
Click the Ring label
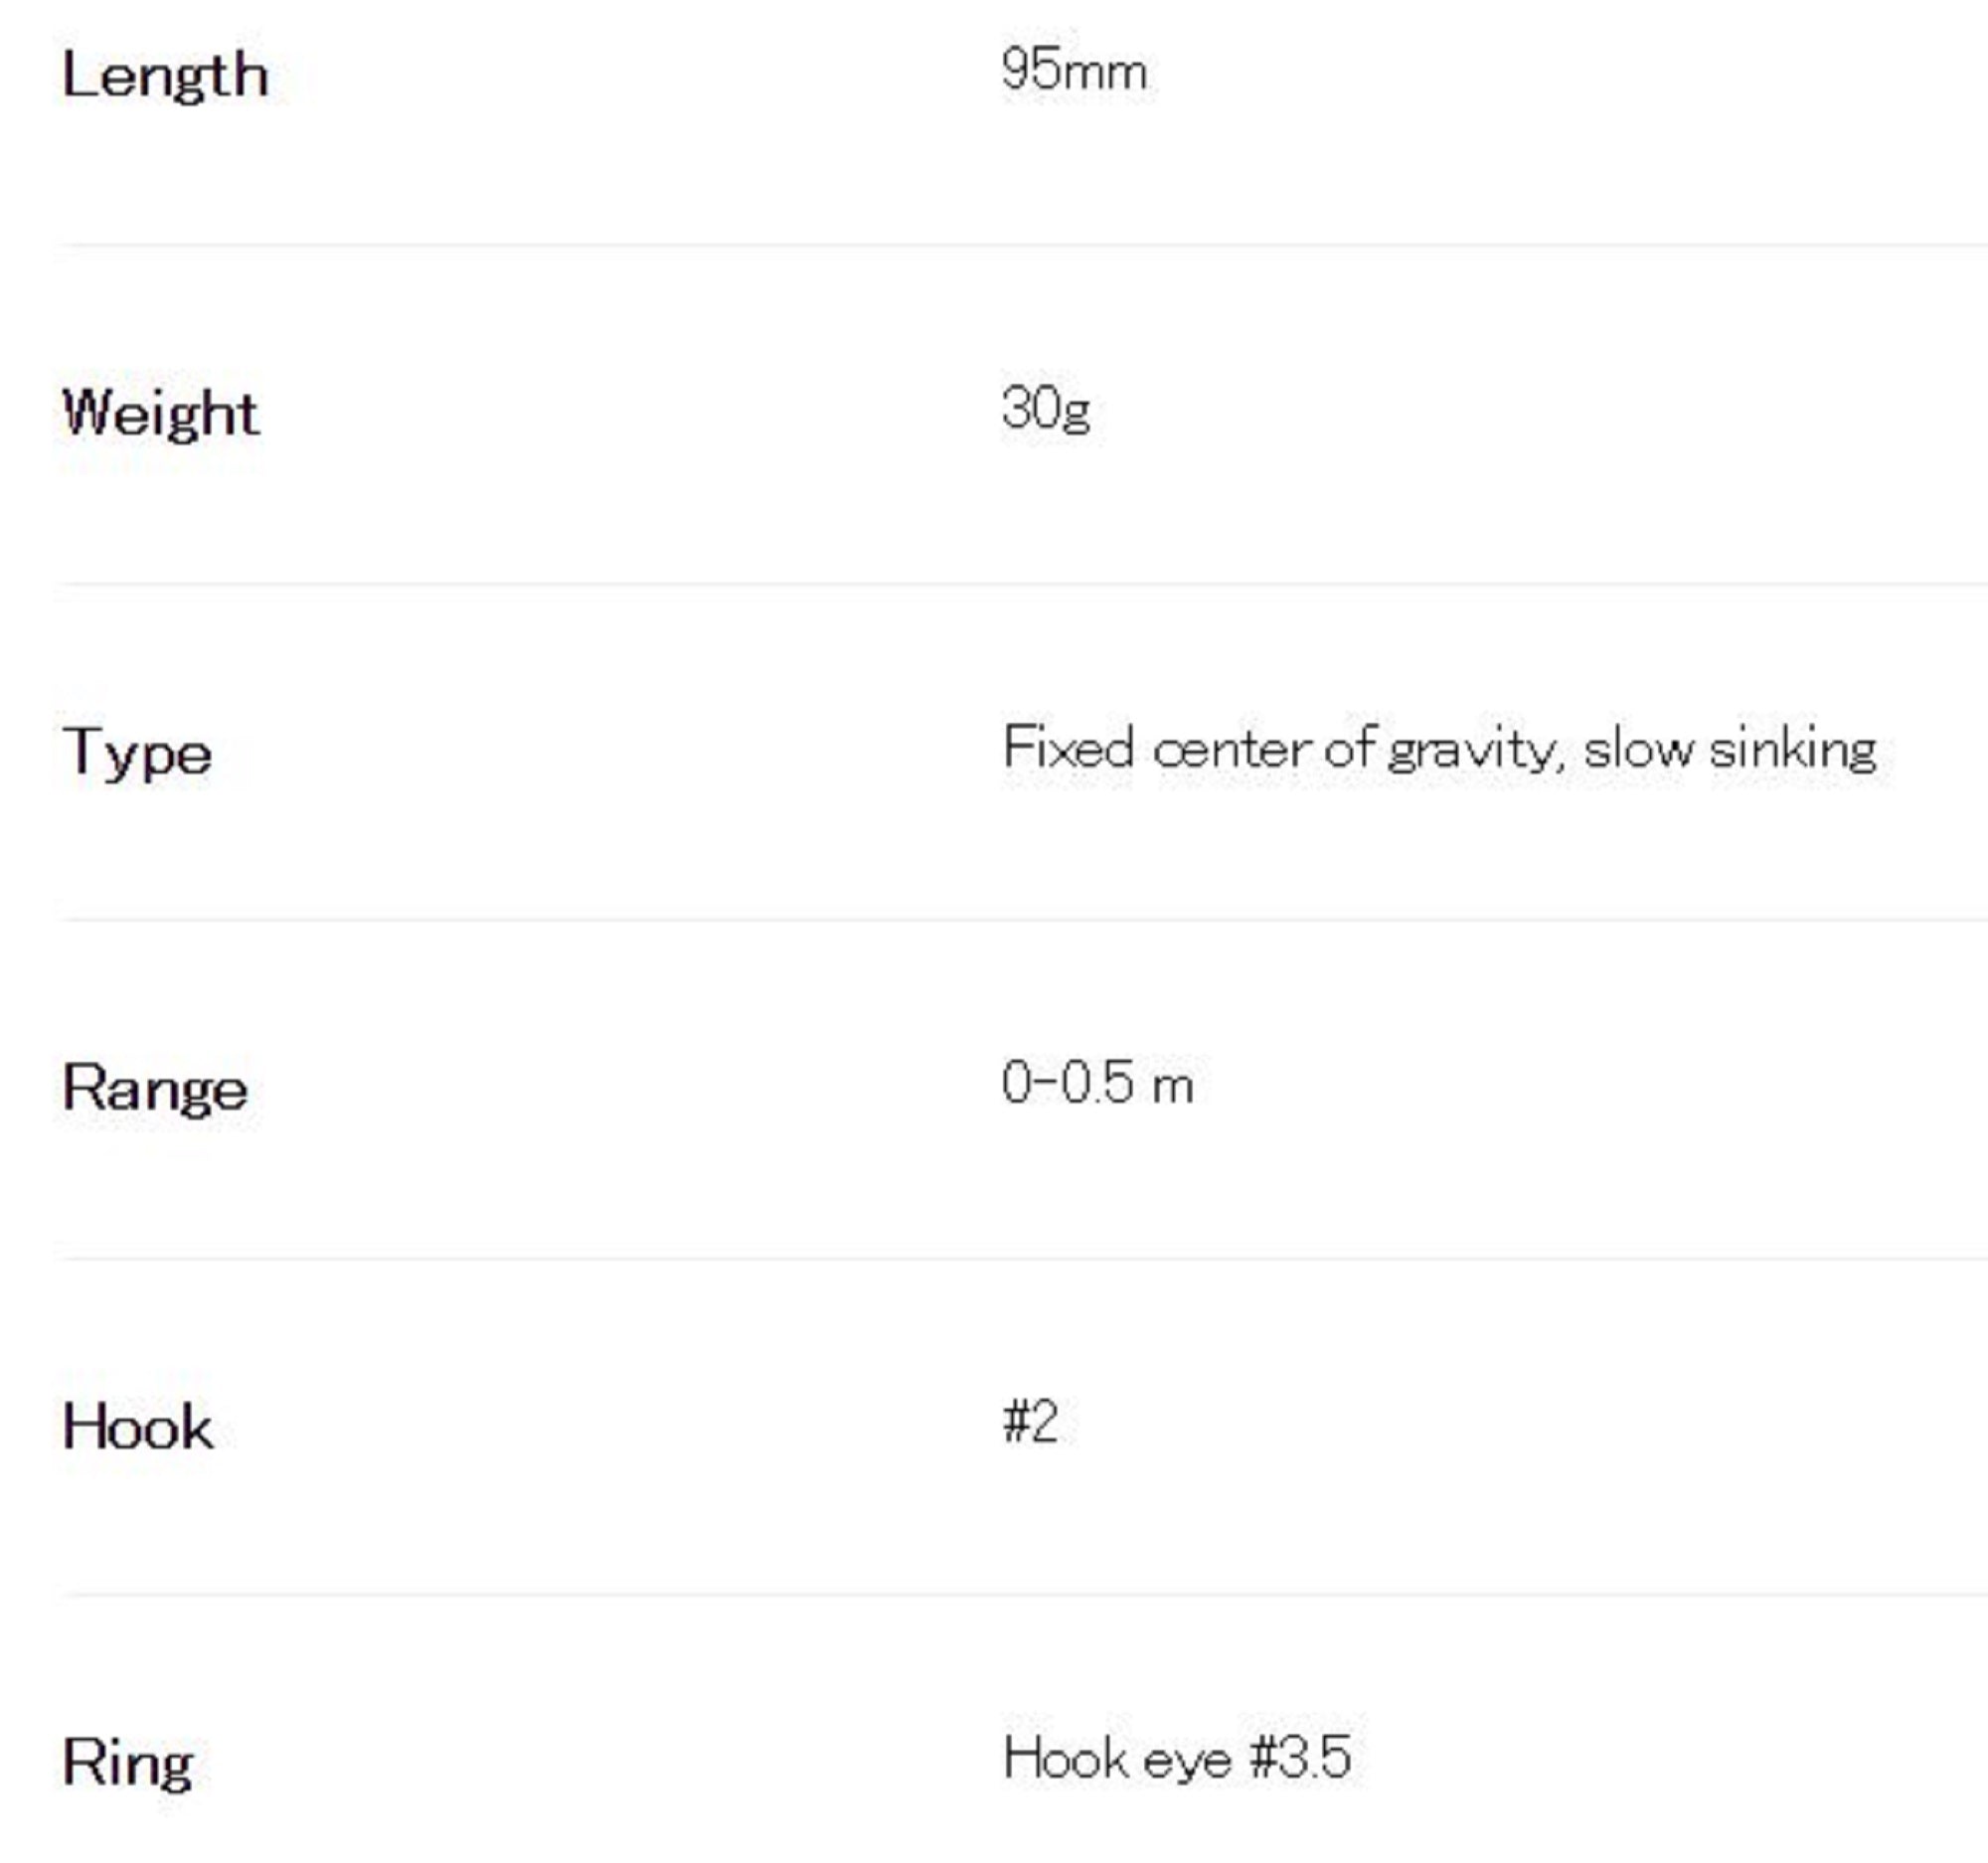tap(127, 1762)
